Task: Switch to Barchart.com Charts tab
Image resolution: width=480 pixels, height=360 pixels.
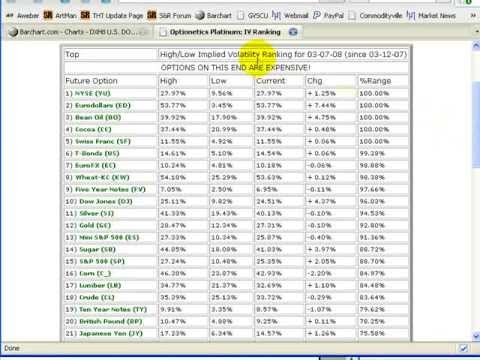Action: click(78, 32)
